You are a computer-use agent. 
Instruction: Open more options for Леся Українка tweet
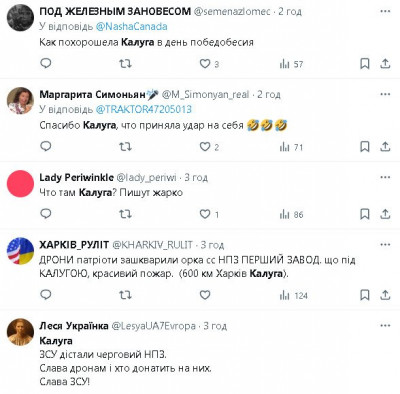pyautogui.click(x=385, y=325)
